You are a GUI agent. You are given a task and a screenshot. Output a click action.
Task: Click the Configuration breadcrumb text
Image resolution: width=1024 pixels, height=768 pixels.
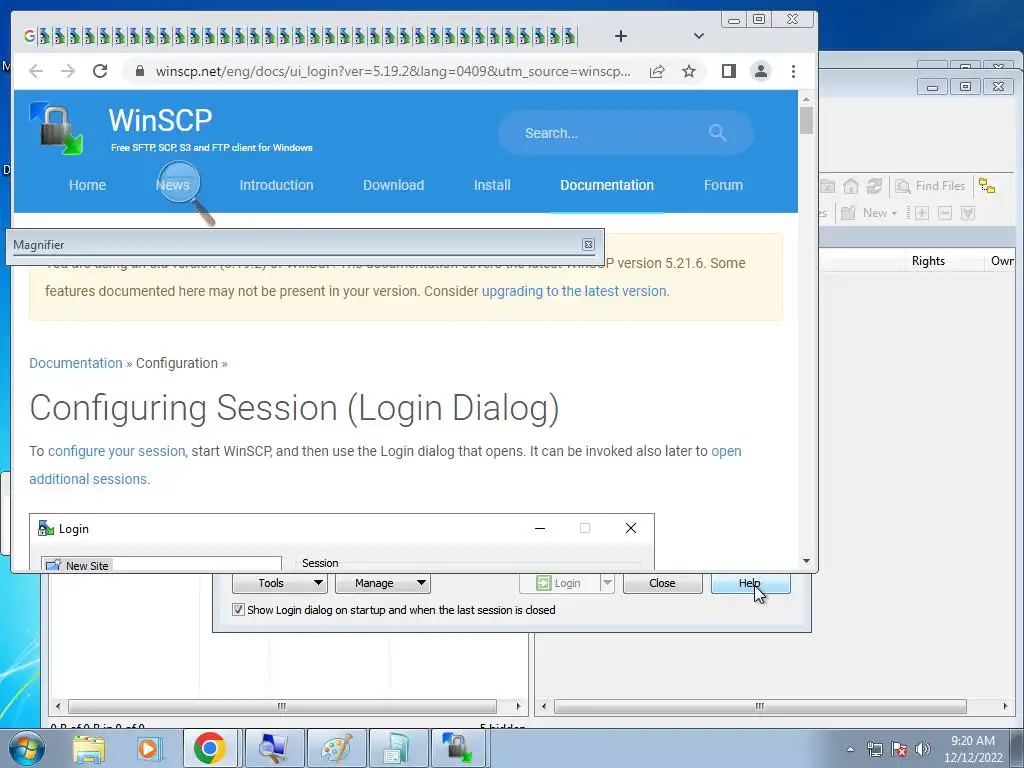point(177,363)
